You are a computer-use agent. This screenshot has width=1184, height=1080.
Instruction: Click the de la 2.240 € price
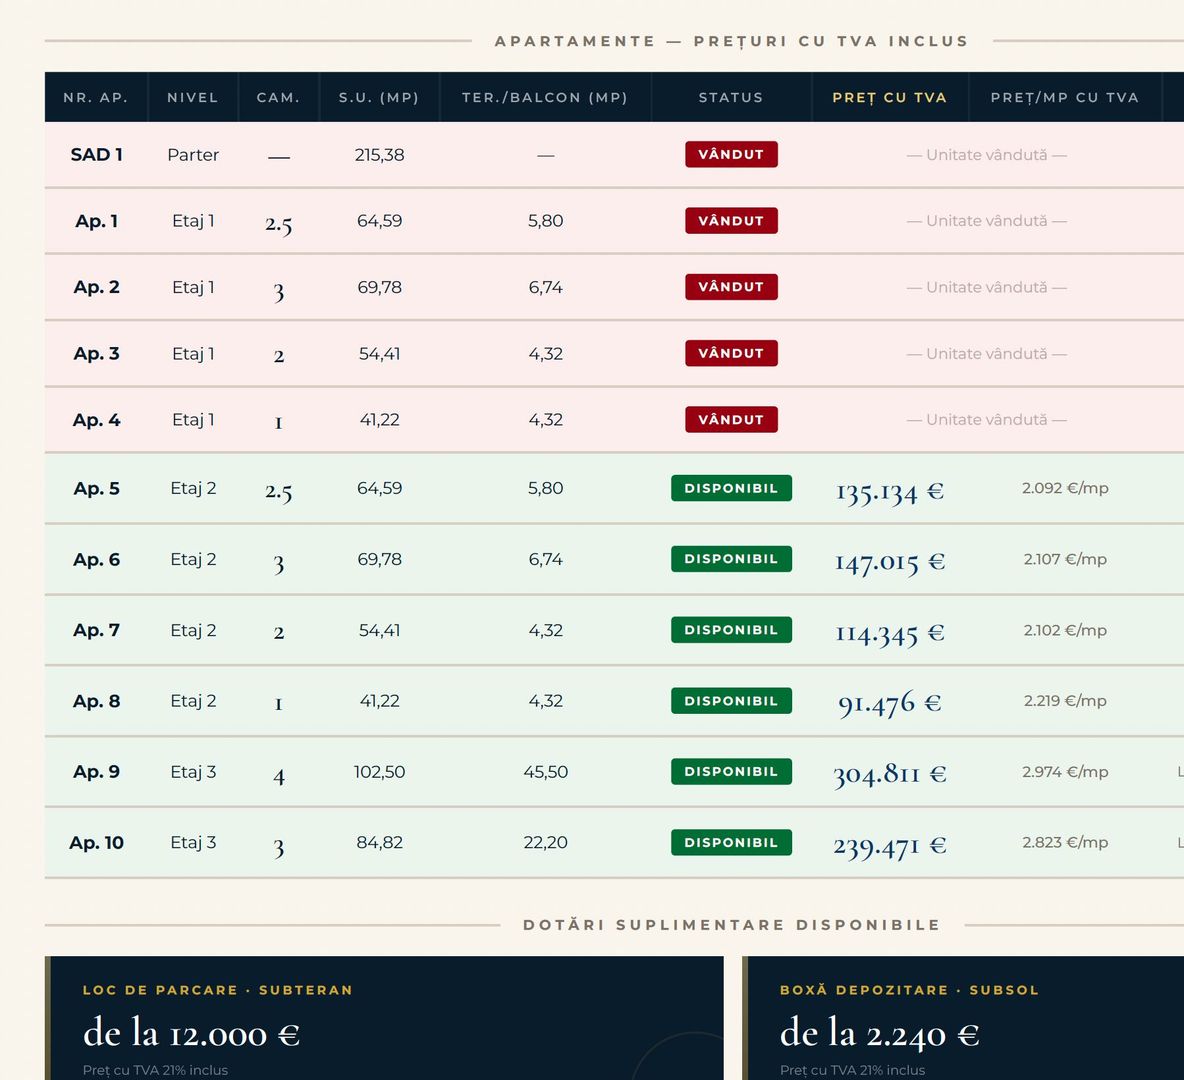pos(880,1033)
